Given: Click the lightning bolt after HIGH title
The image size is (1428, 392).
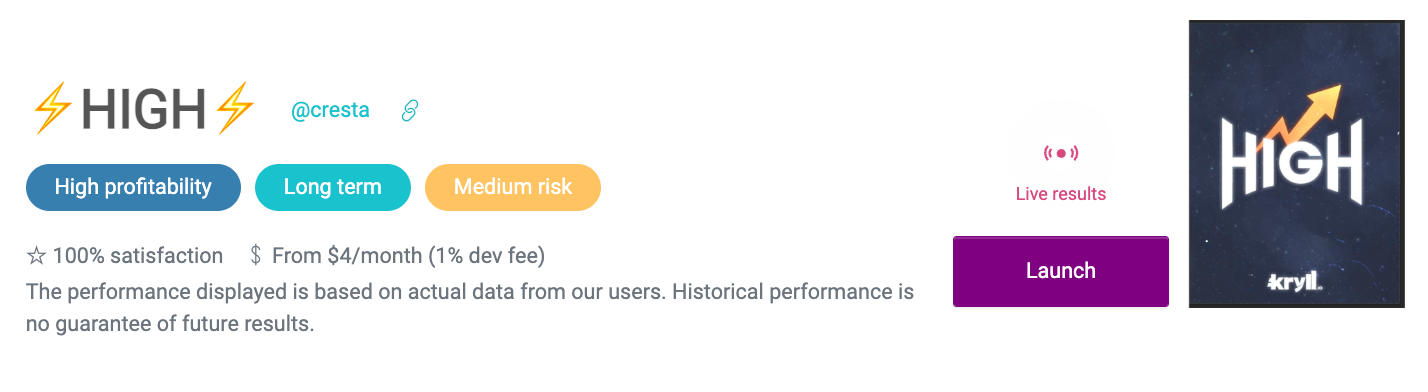Looking at the screenshot, I should [235, 108].
